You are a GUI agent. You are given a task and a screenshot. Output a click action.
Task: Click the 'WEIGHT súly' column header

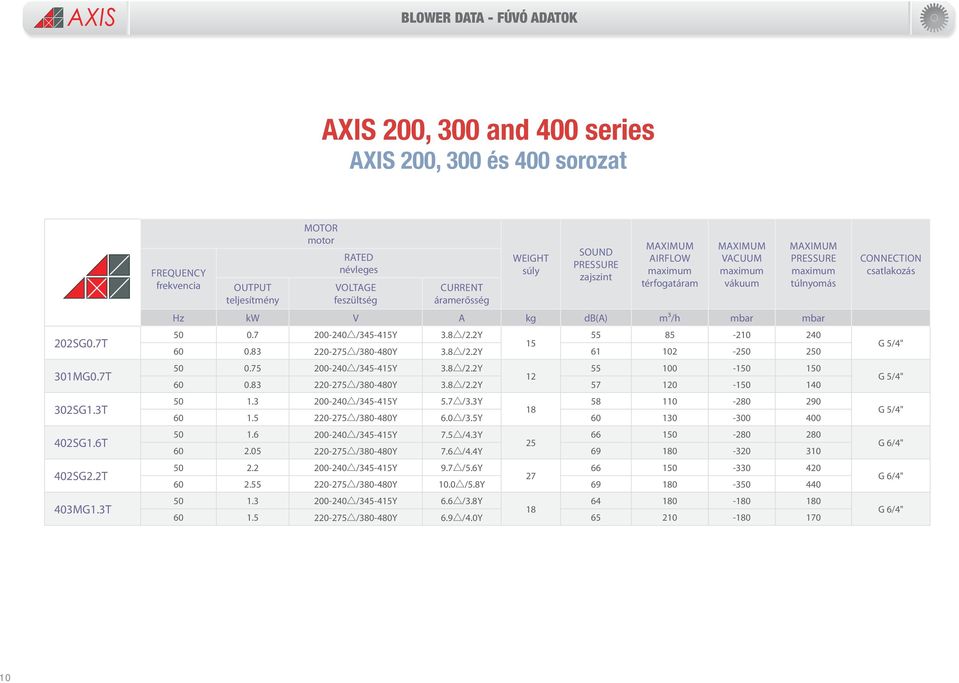tap(531, 264)
